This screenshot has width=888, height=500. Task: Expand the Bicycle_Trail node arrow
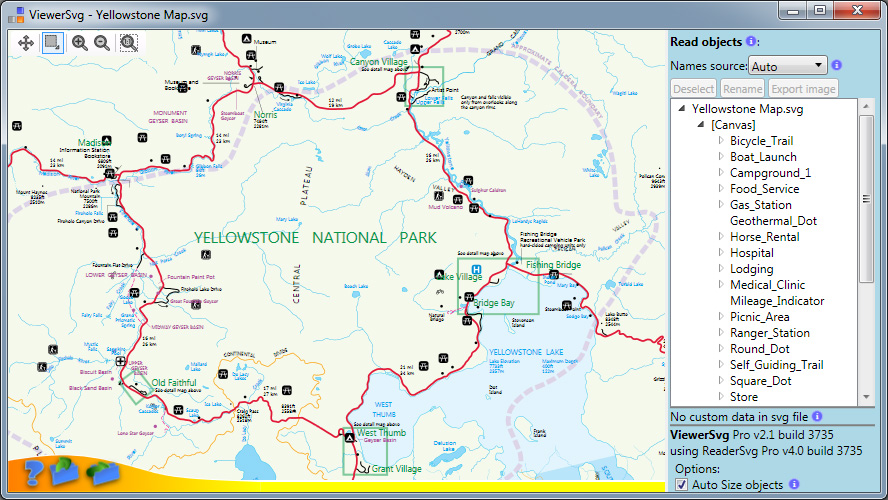pyautogui.click(x=721, y=140)
